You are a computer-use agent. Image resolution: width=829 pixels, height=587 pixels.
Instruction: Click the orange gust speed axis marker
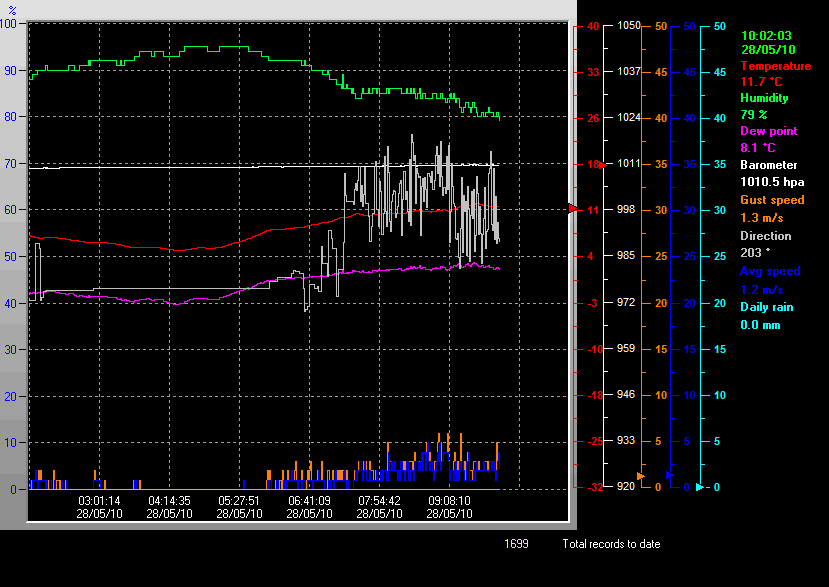641,476
